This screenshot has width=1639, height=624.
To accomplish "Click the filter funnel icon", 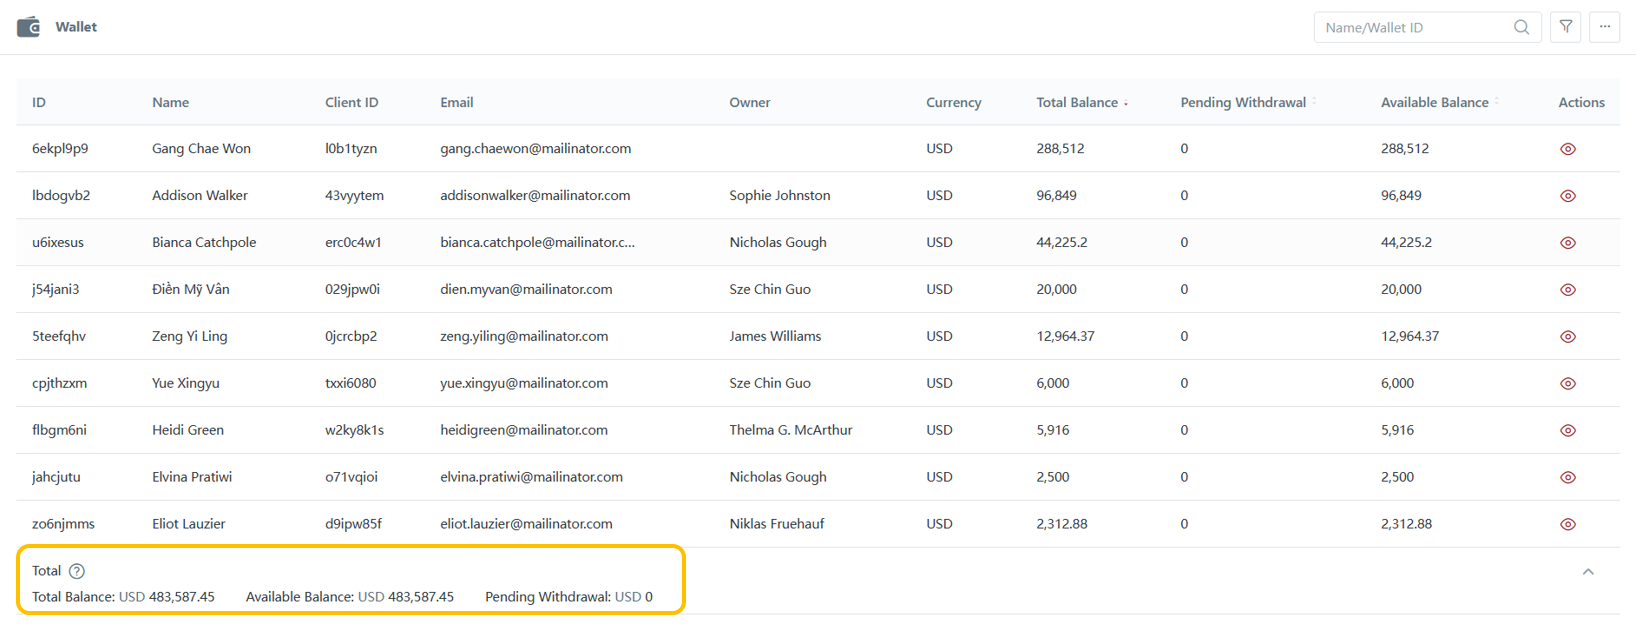I will [1566, 27].
